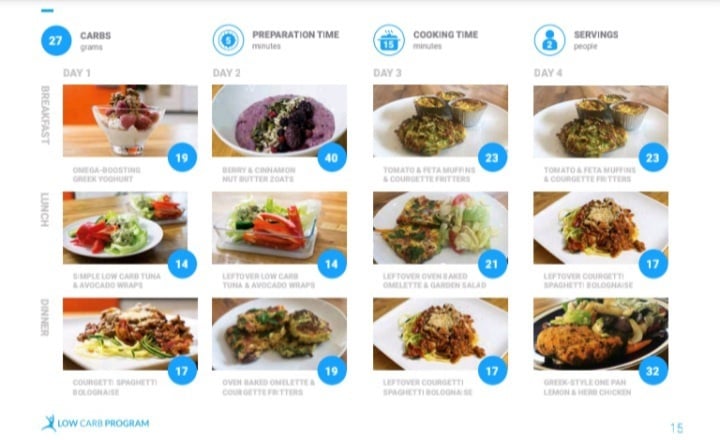Select Greek-Style One Pan Chicken photo
The height and width of the screenshot is (440, 720).
point(601,334)
